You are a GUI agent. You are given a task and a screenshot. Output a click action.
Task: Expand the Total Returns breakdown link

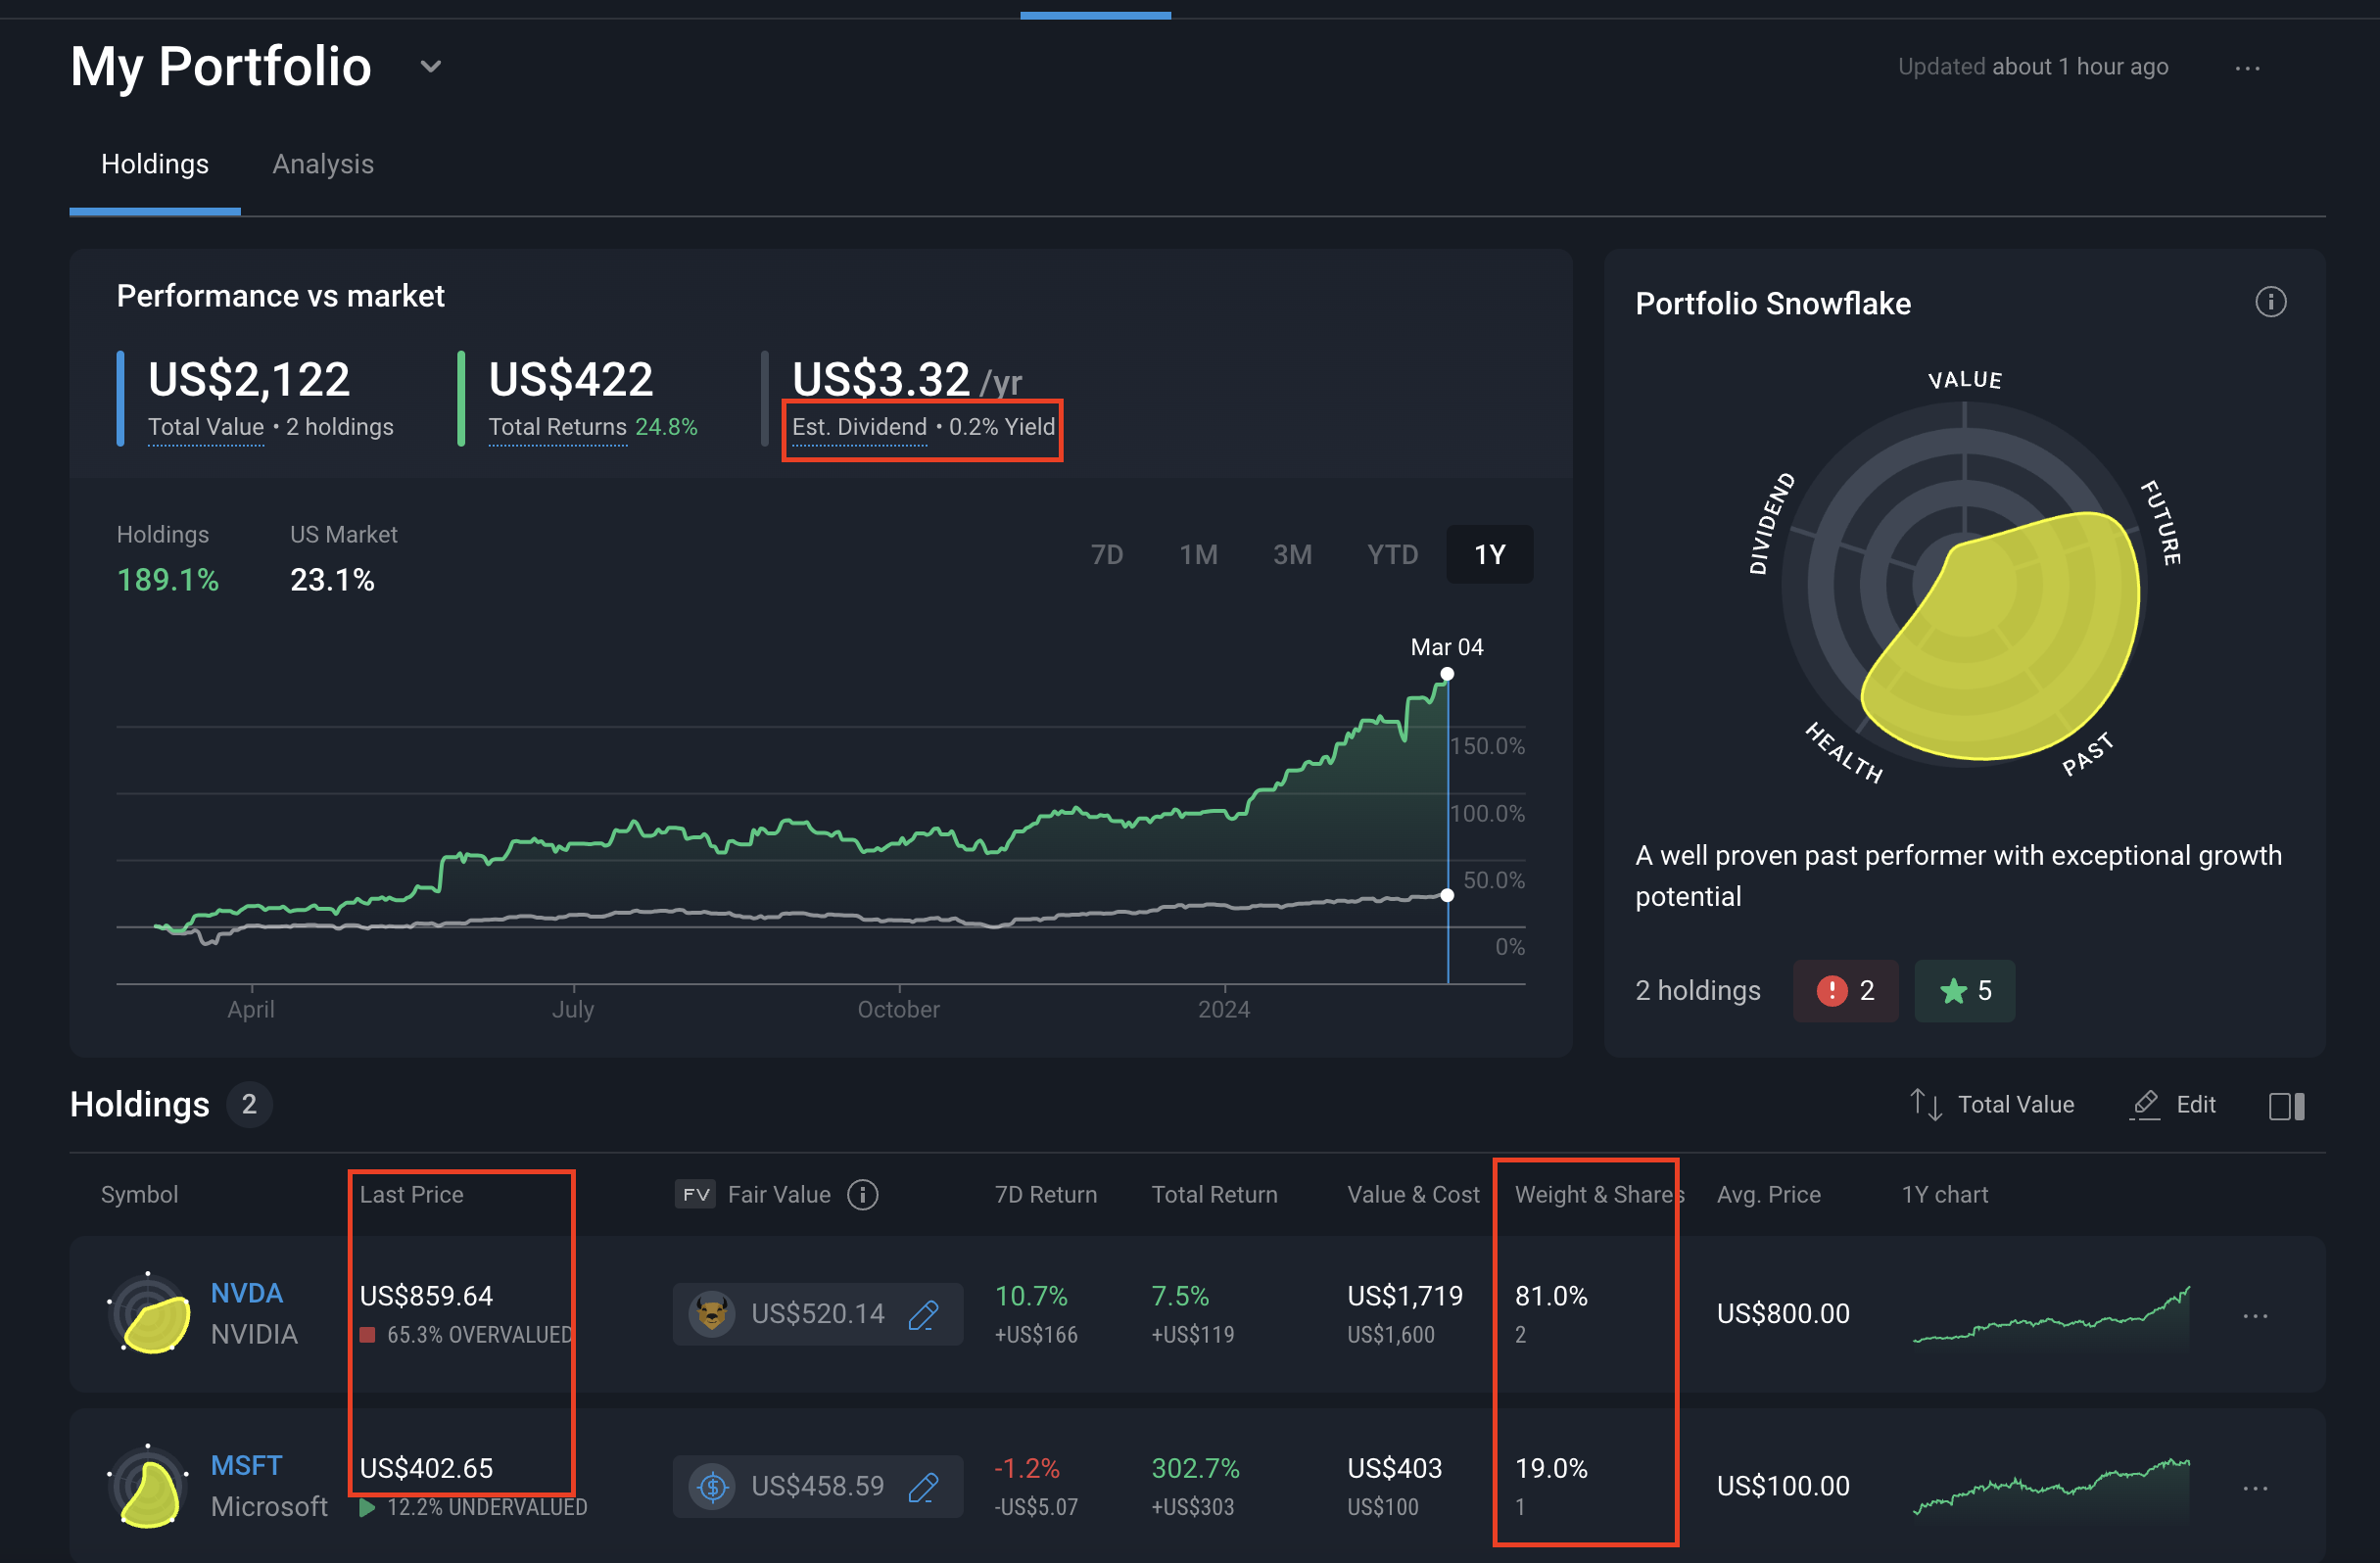[x=557, y=426]
